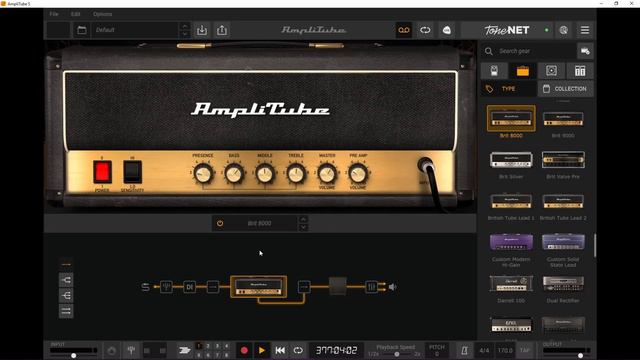The width and height of the screenshot is (640, 360).
Task: Click the BASS knob on the amp
Action: tap(234, 174)
